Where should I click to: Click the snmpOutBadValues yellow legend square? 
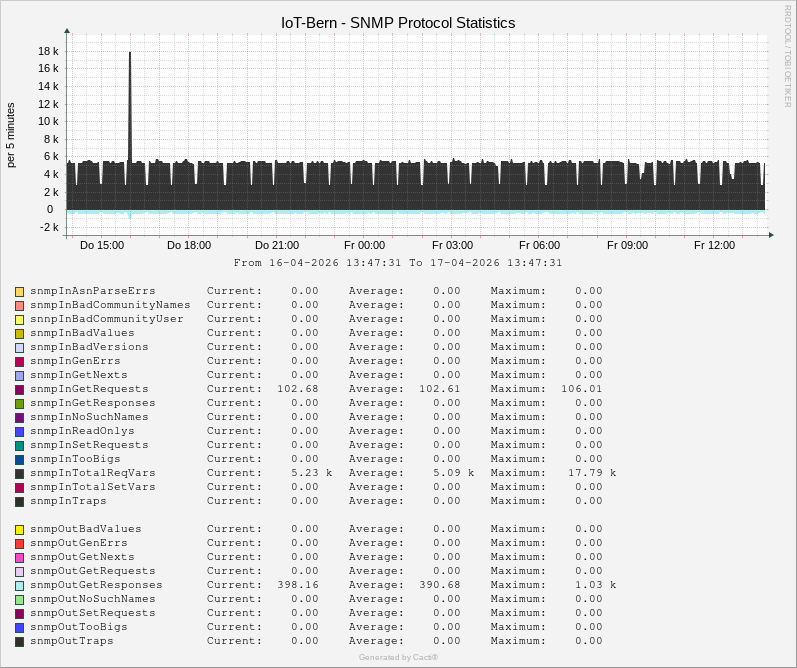pos(19,529)
